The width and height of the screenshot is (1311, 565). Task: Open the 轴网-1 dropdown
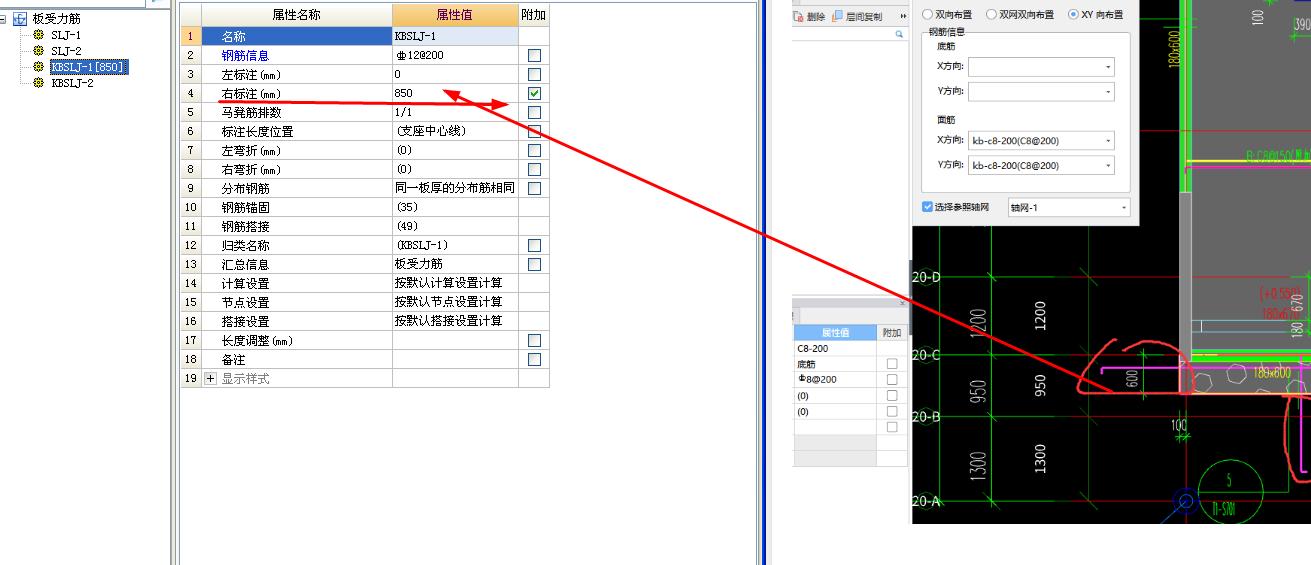click(1124, 208)
